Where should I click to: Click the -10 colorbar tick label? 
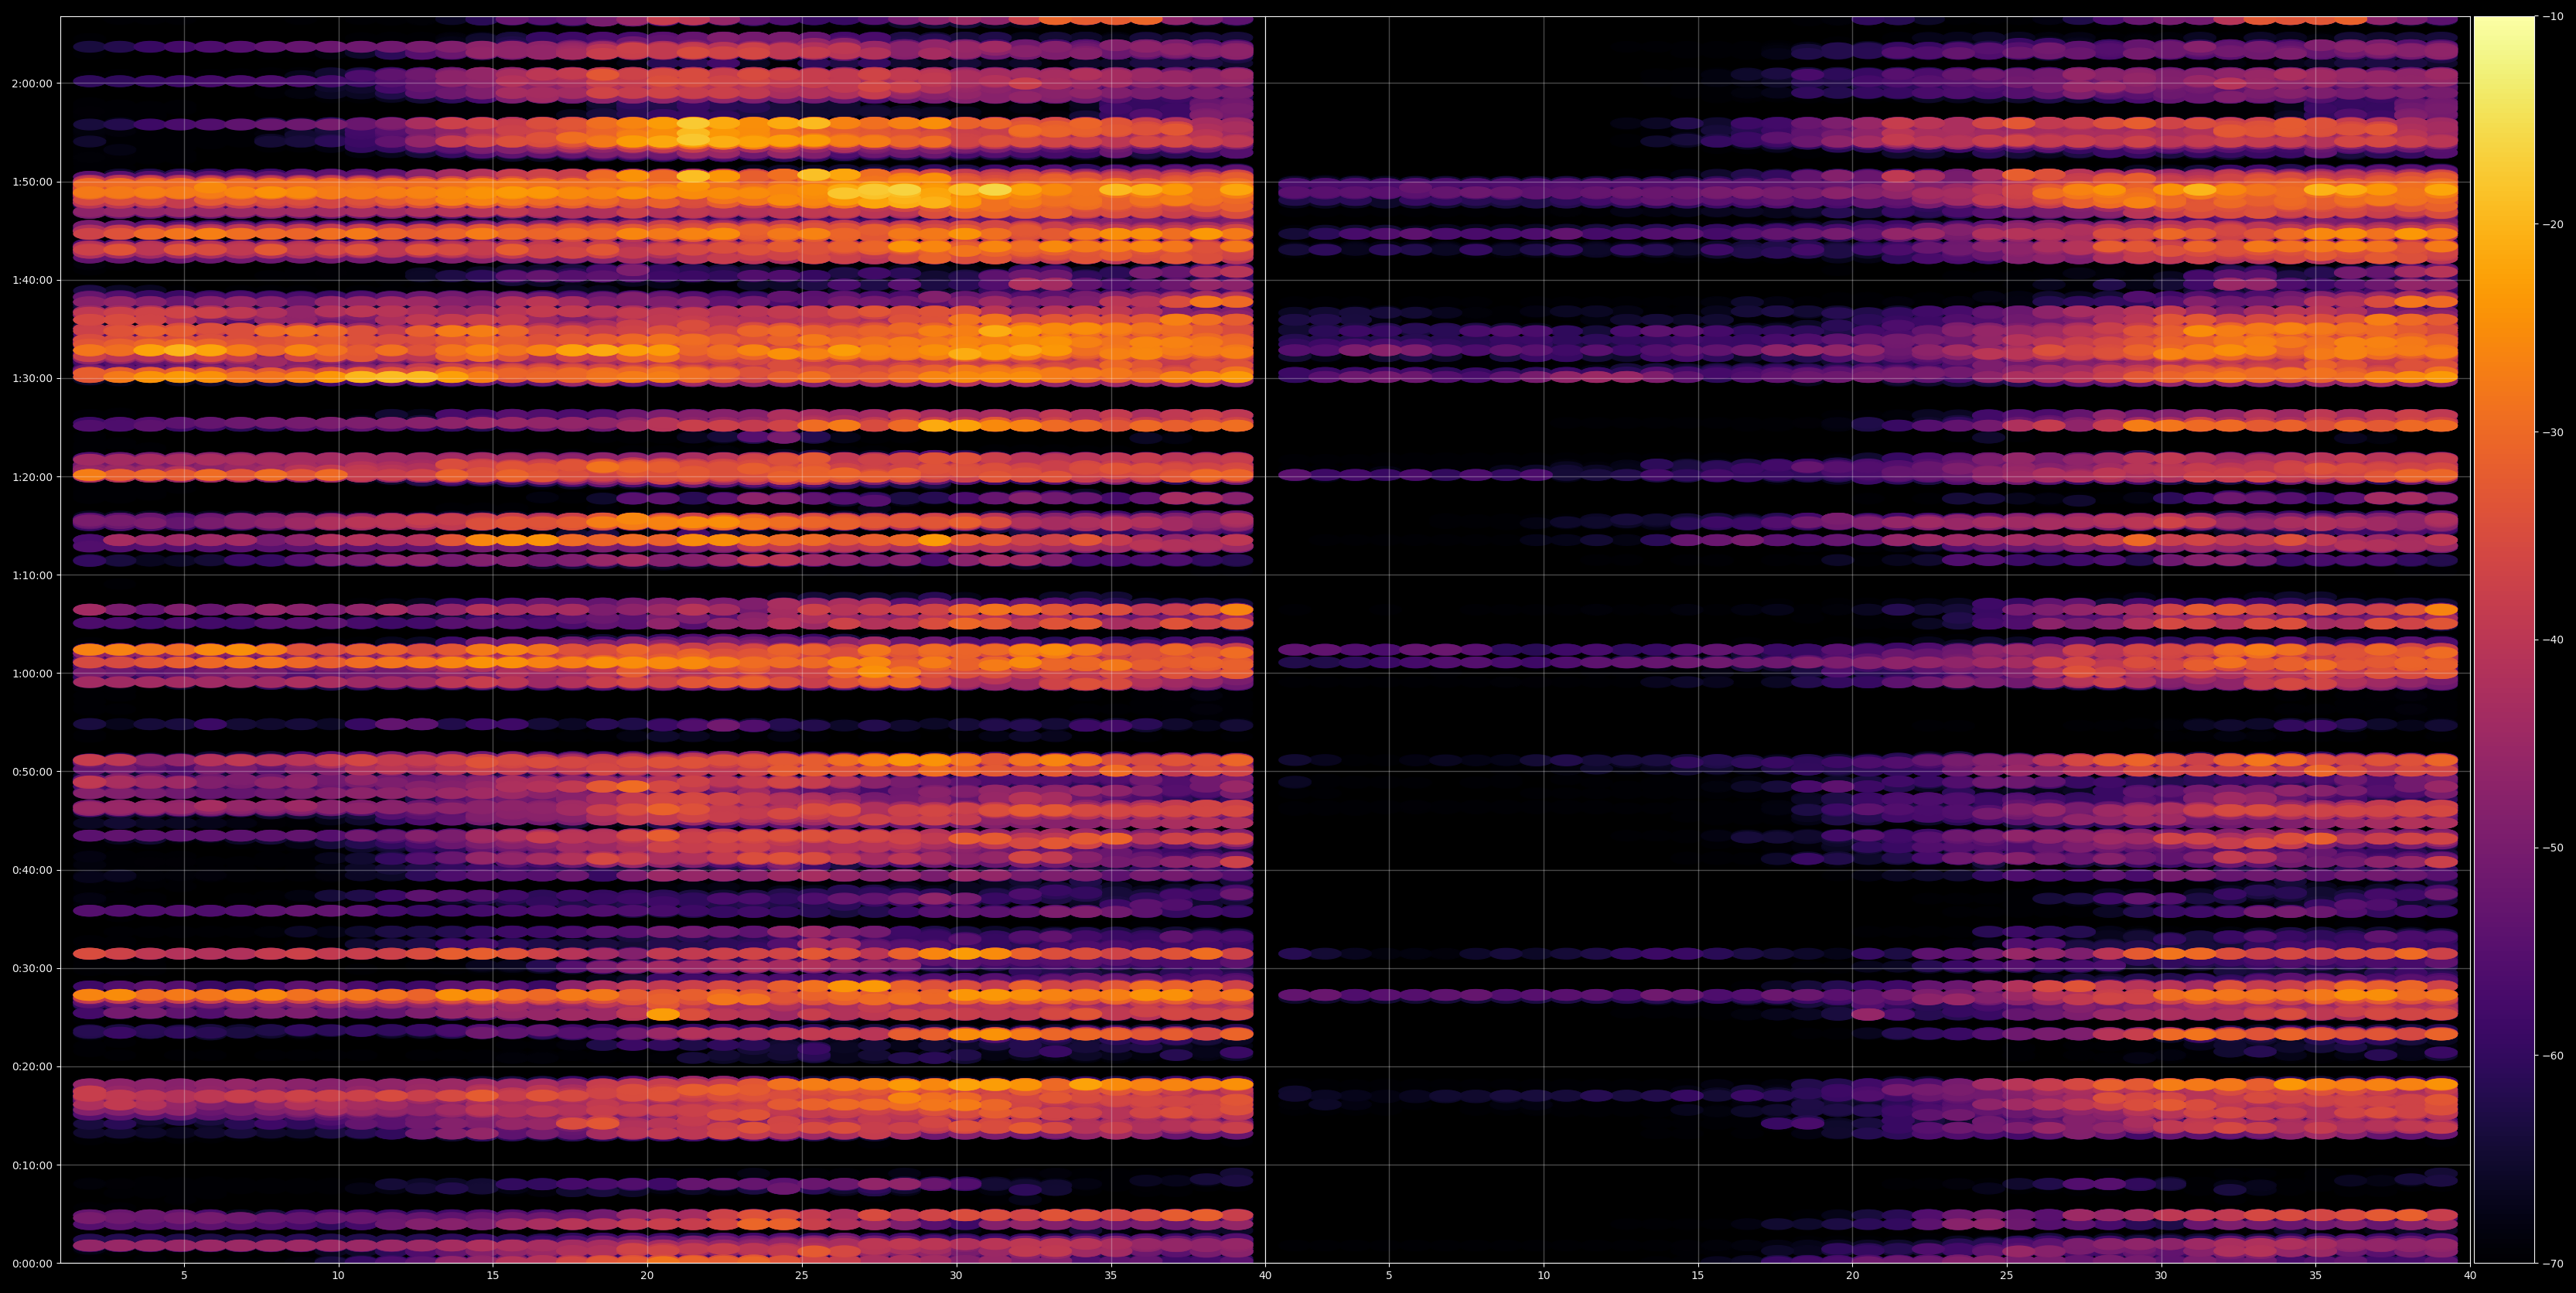[2552, 16]
